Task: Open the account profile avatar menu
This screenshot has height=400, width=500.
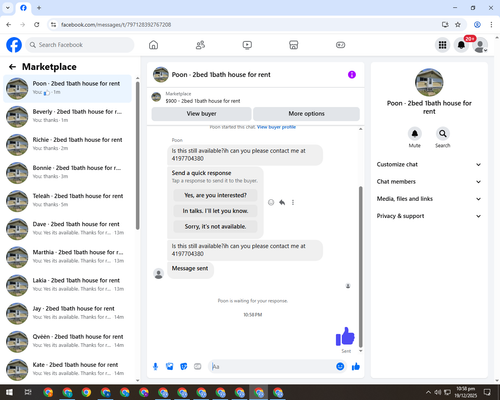Action: pos(480,45)
